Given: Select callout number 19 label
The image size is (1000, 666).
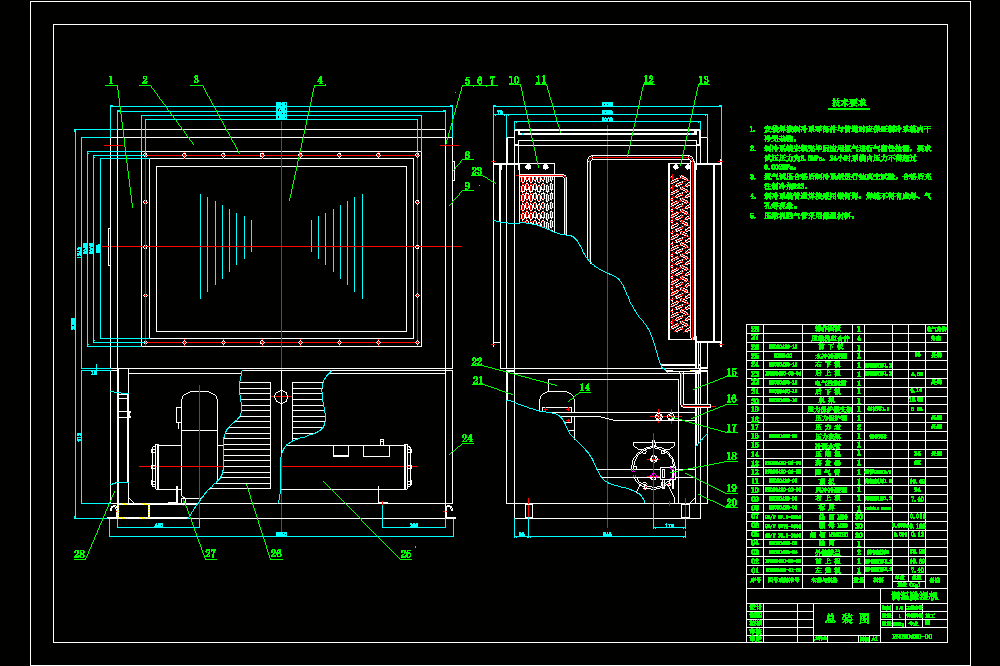Looking at the screenshot, I should 732,488.
